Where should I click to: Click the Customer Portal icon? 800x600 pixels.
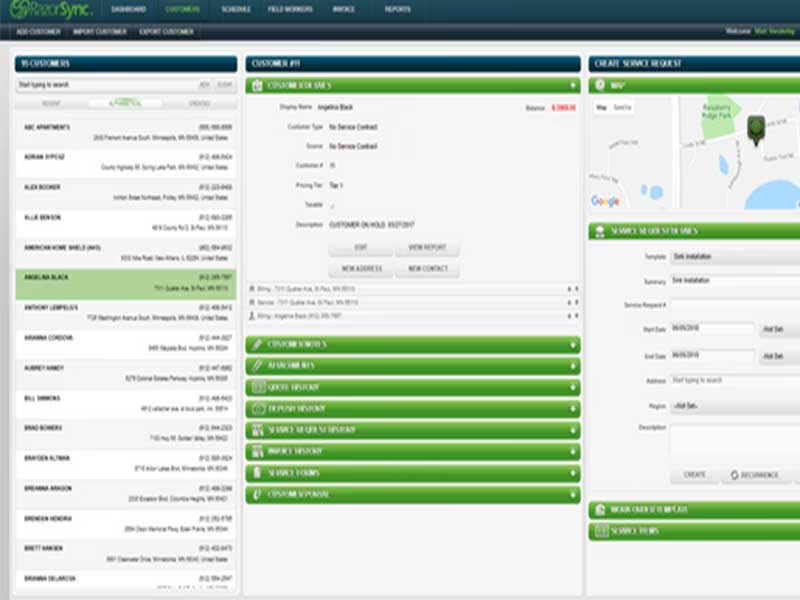pos(257,494)
